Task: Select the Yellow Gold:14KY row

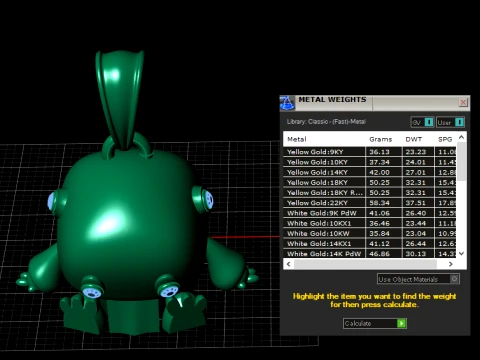Action: (370, 172)
